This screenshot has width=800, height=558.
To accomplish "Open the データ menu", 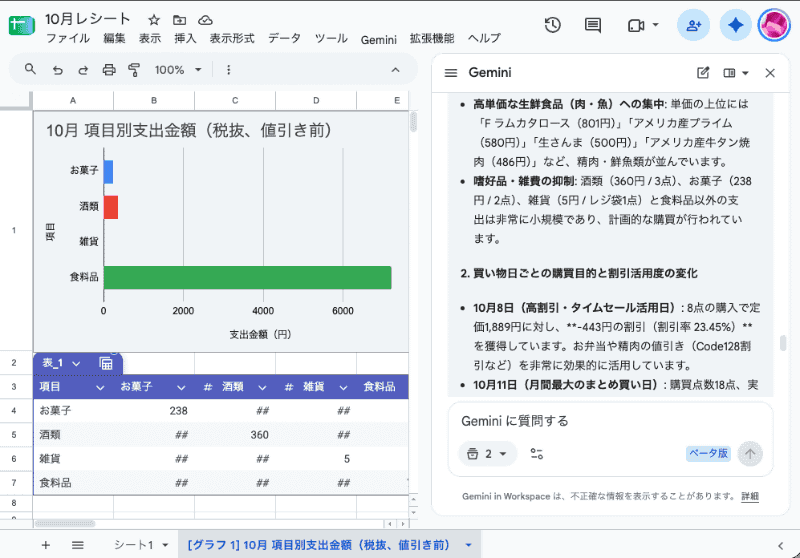I will click(x=284, y=38).
